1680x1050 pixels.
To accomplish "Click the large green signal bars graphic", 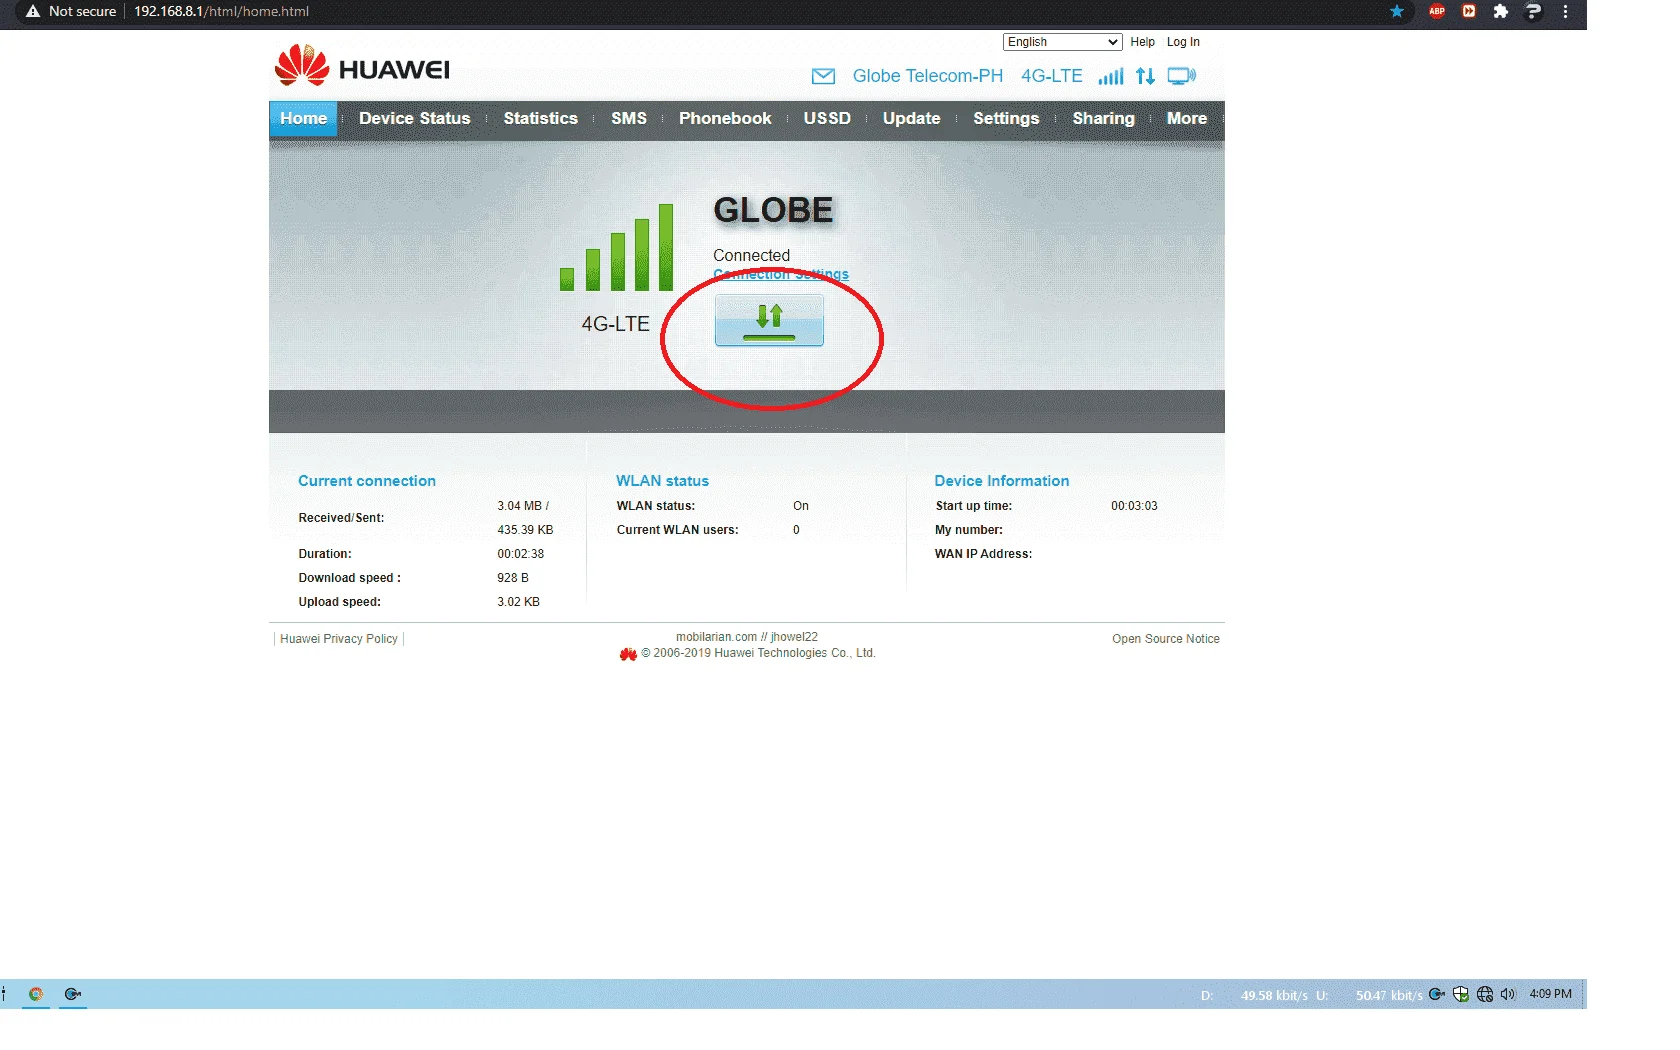I will coord(617,247).
